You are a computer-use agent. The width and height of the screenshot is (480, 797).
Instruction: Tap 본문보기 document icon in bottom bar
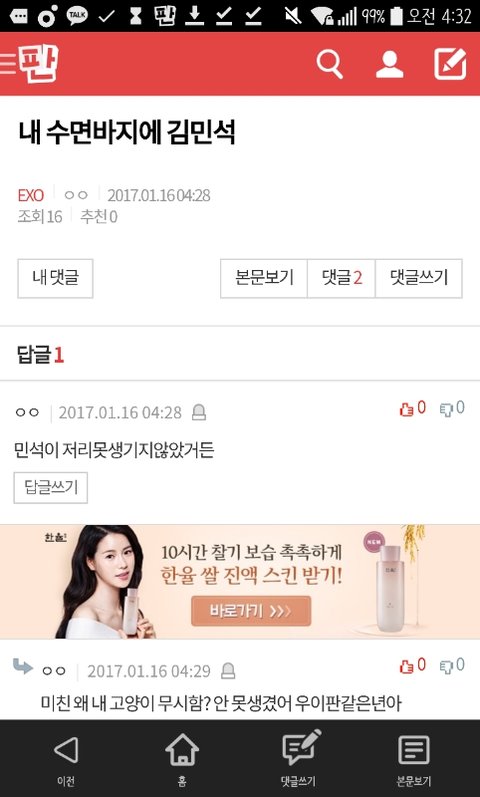pos(414,758)
